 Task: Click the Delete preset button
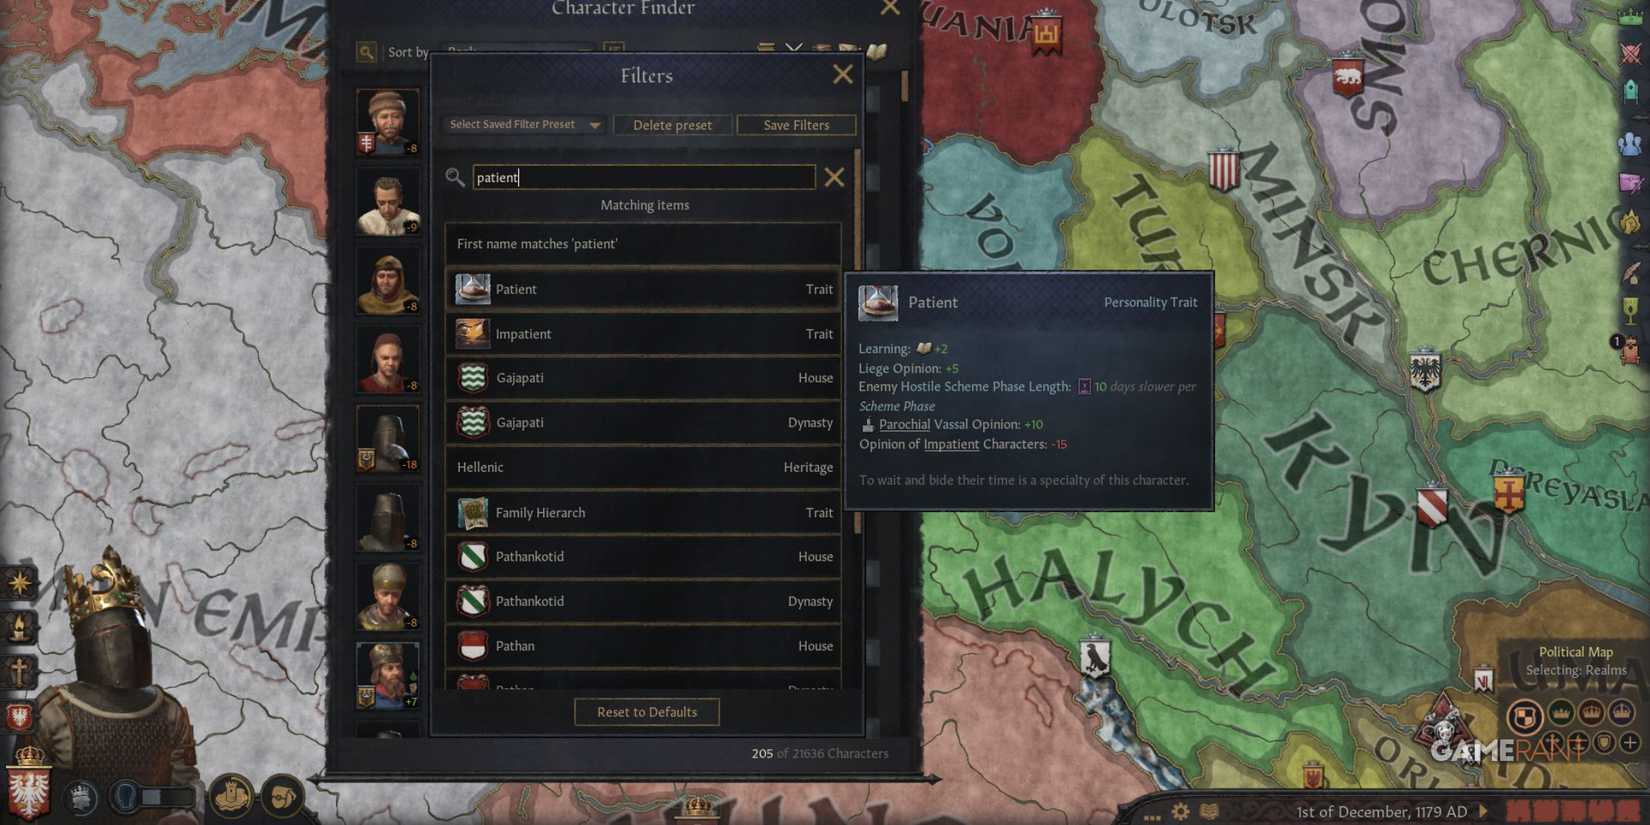(x=672, y=125)
